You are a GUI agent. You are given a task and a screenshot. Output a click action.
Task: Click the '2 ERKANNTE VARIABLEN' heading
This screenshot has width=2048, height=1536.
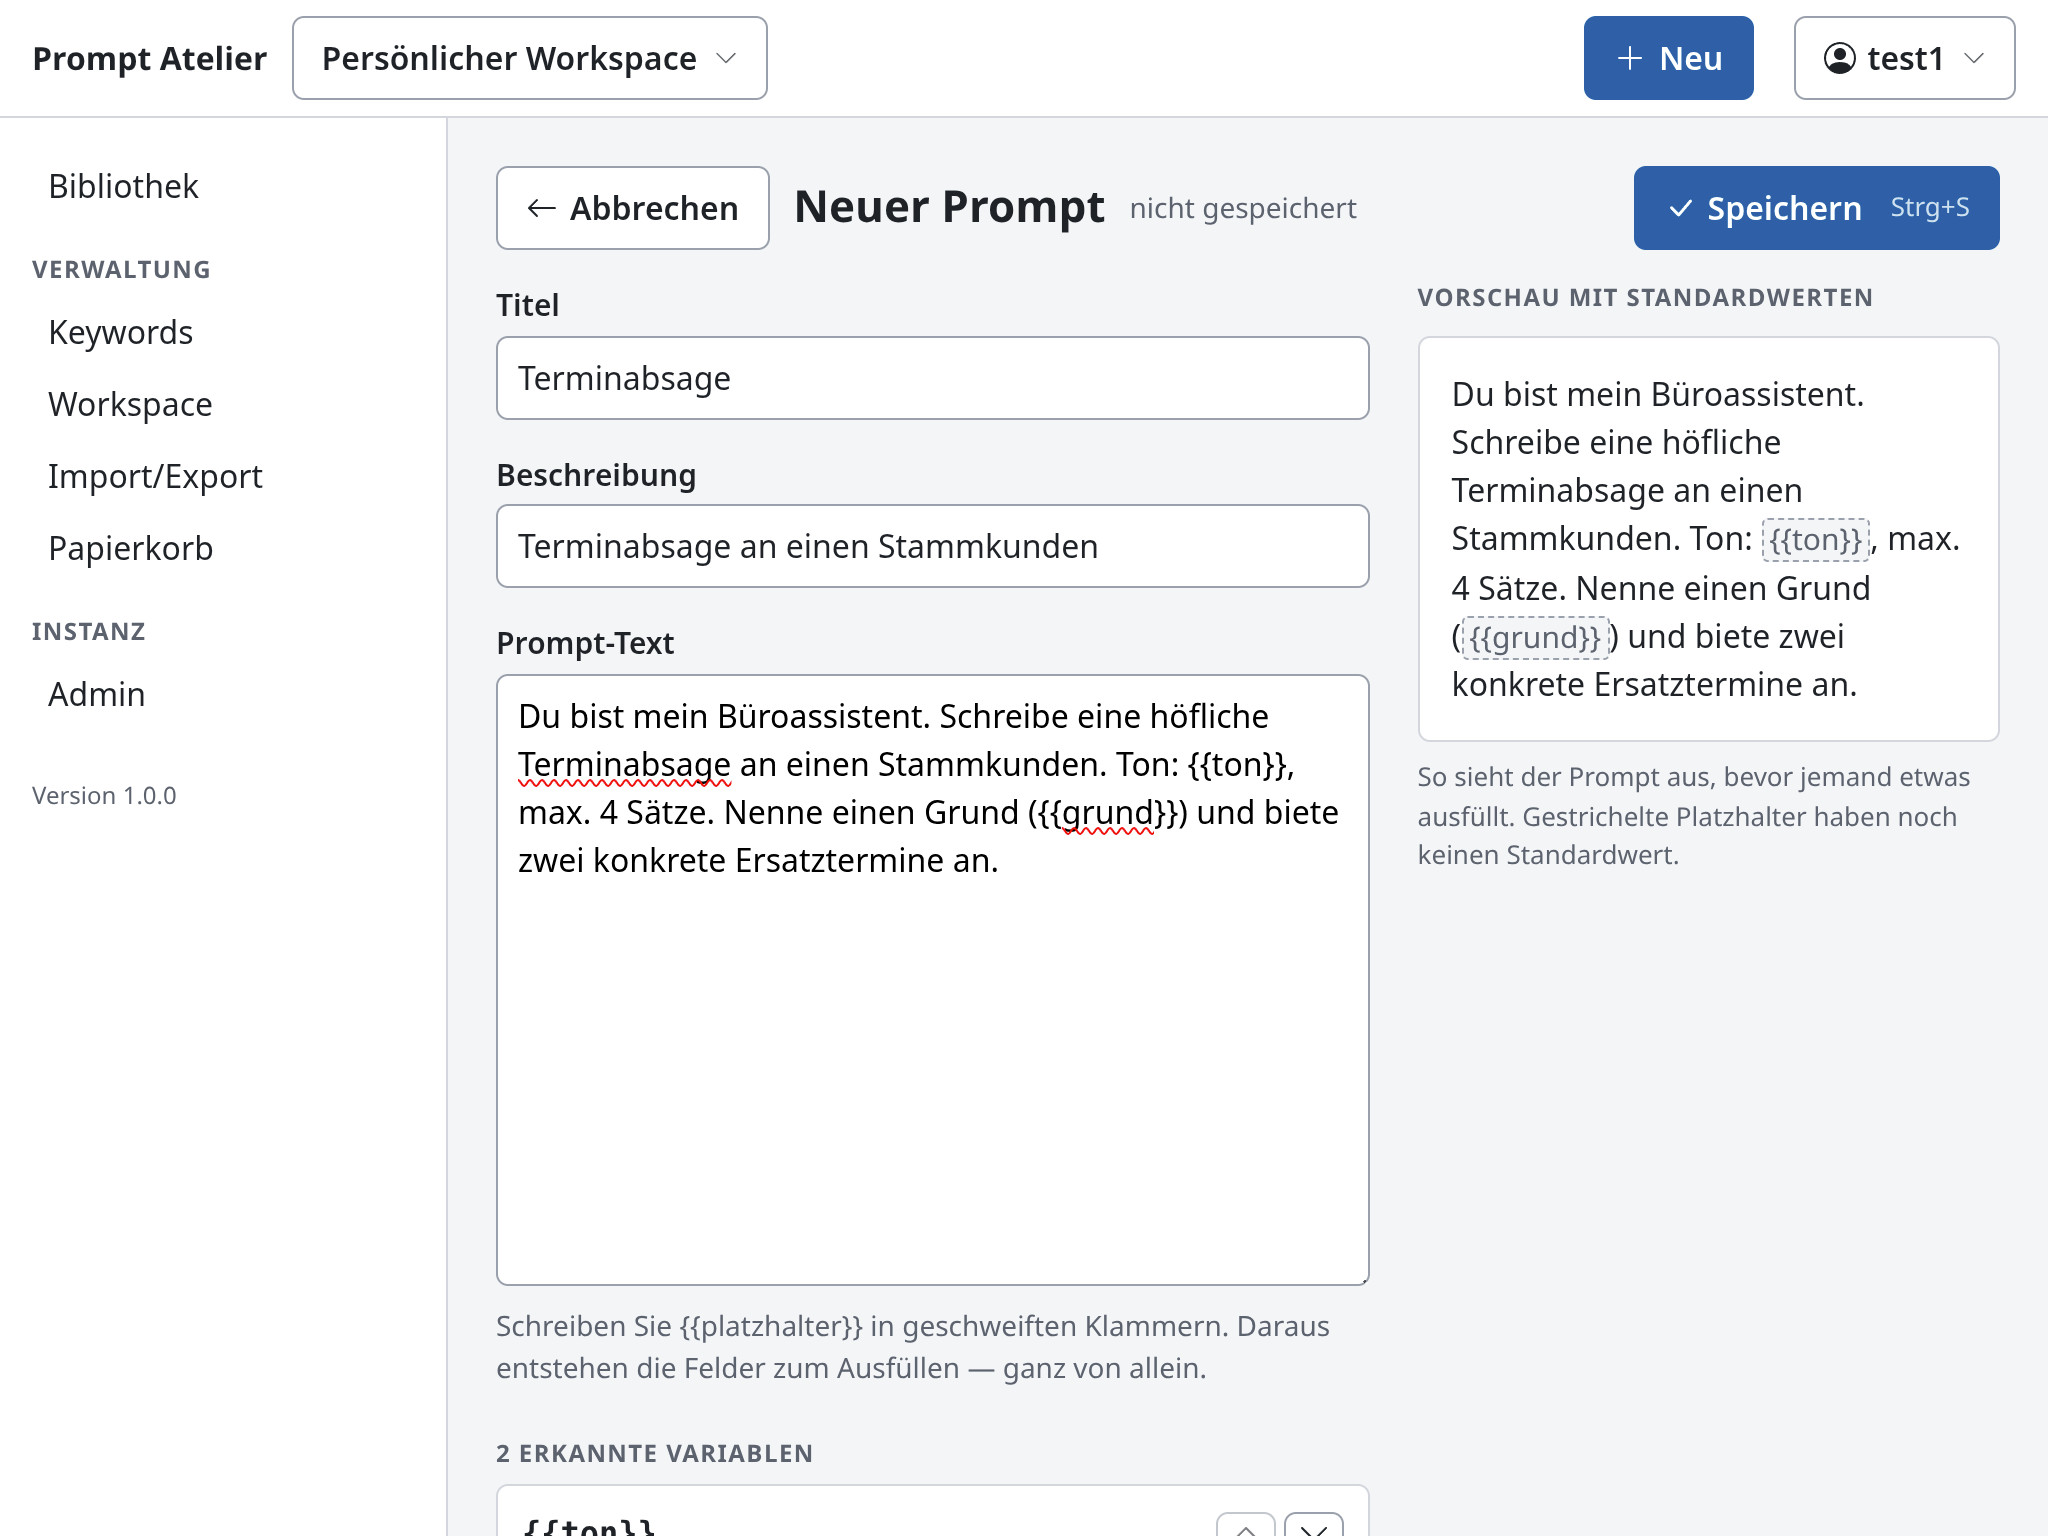pyautogui.click(x=654, y=1453)
